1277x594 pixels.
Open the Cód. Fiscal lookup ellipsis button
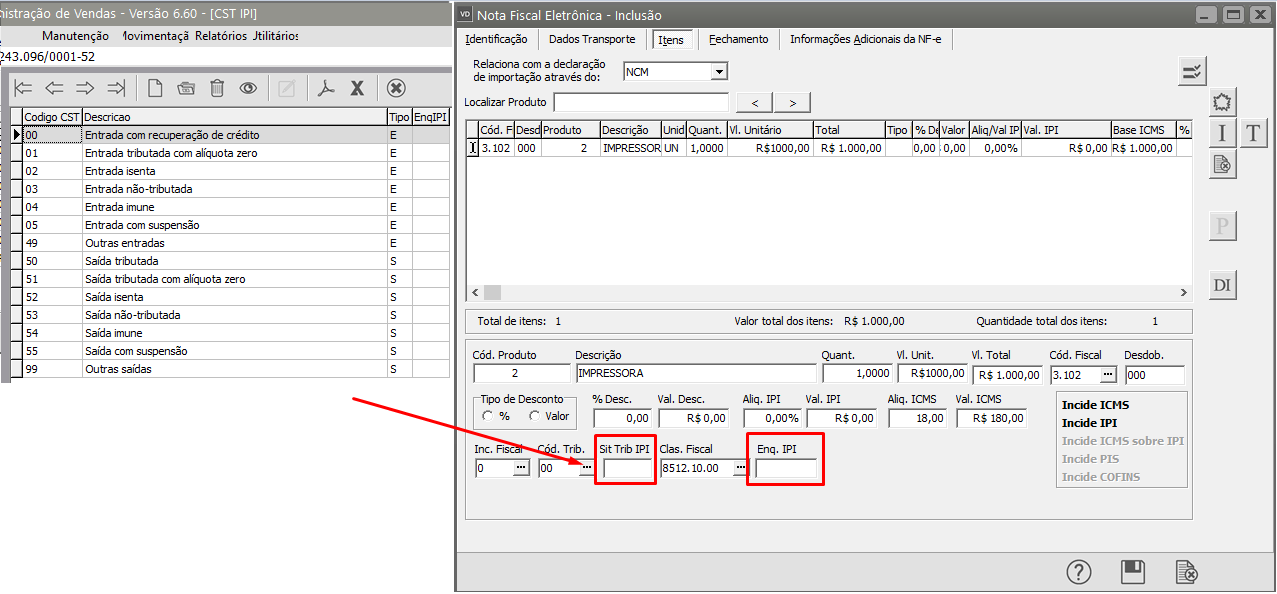(1108, 374)
